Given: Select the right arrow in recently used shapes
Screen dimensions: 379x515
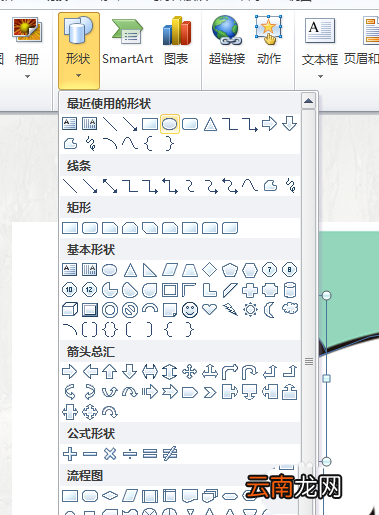Looking at the screenshot, I should [269, 124].
